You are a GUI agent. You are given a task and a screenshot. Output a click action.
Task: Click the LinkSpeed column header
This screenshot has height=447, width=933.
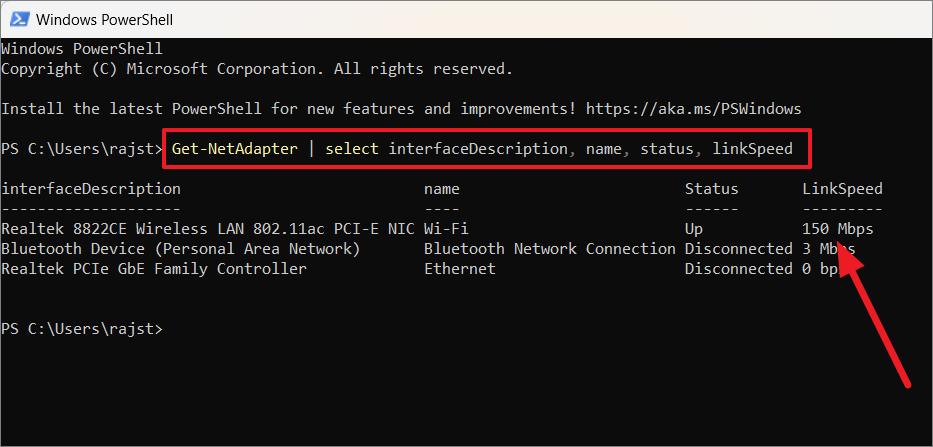[x=842, y=189]
